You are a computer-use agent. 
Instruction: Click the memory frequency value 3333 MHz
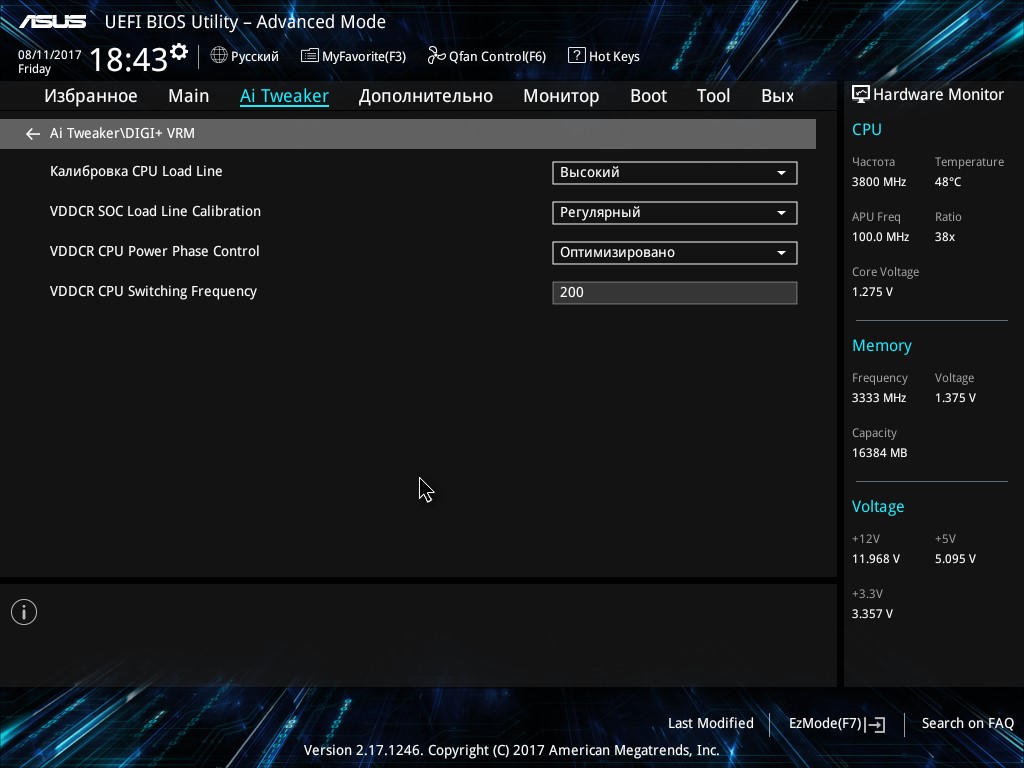(x=878, y=398)
